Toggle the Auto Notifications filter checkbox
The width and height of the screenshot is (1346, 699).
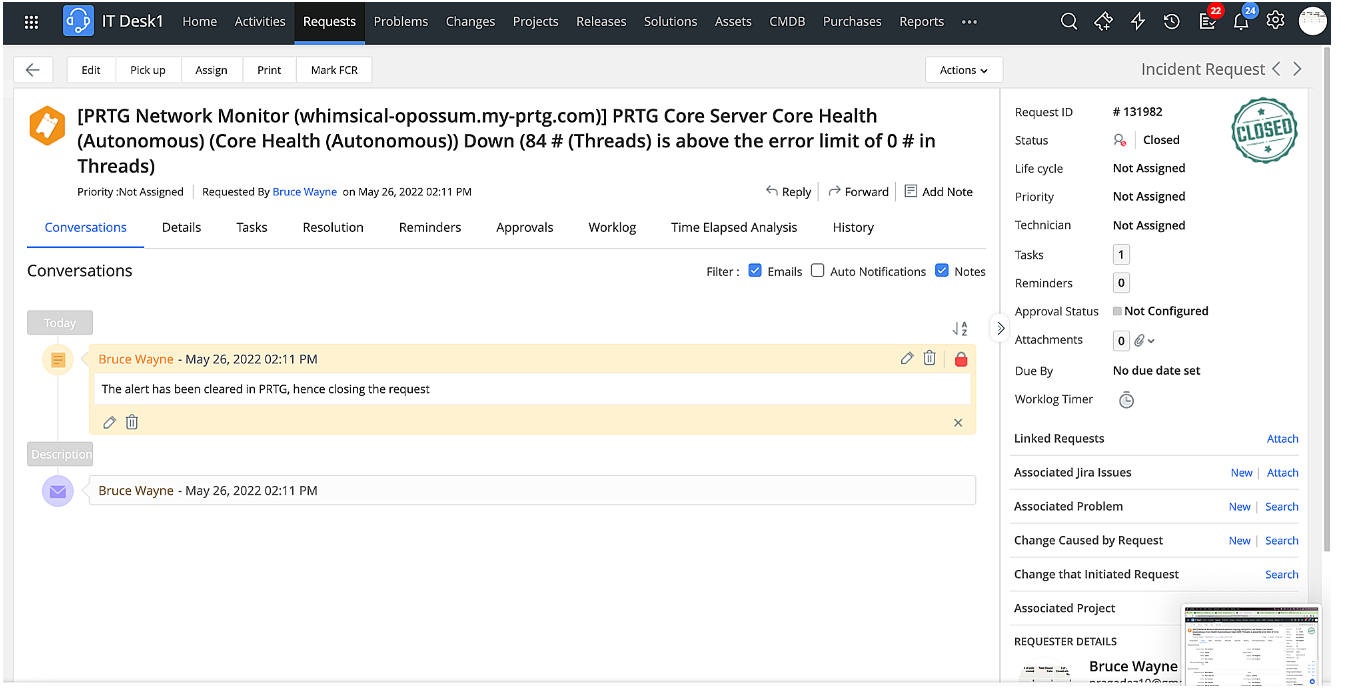[817, 270]
